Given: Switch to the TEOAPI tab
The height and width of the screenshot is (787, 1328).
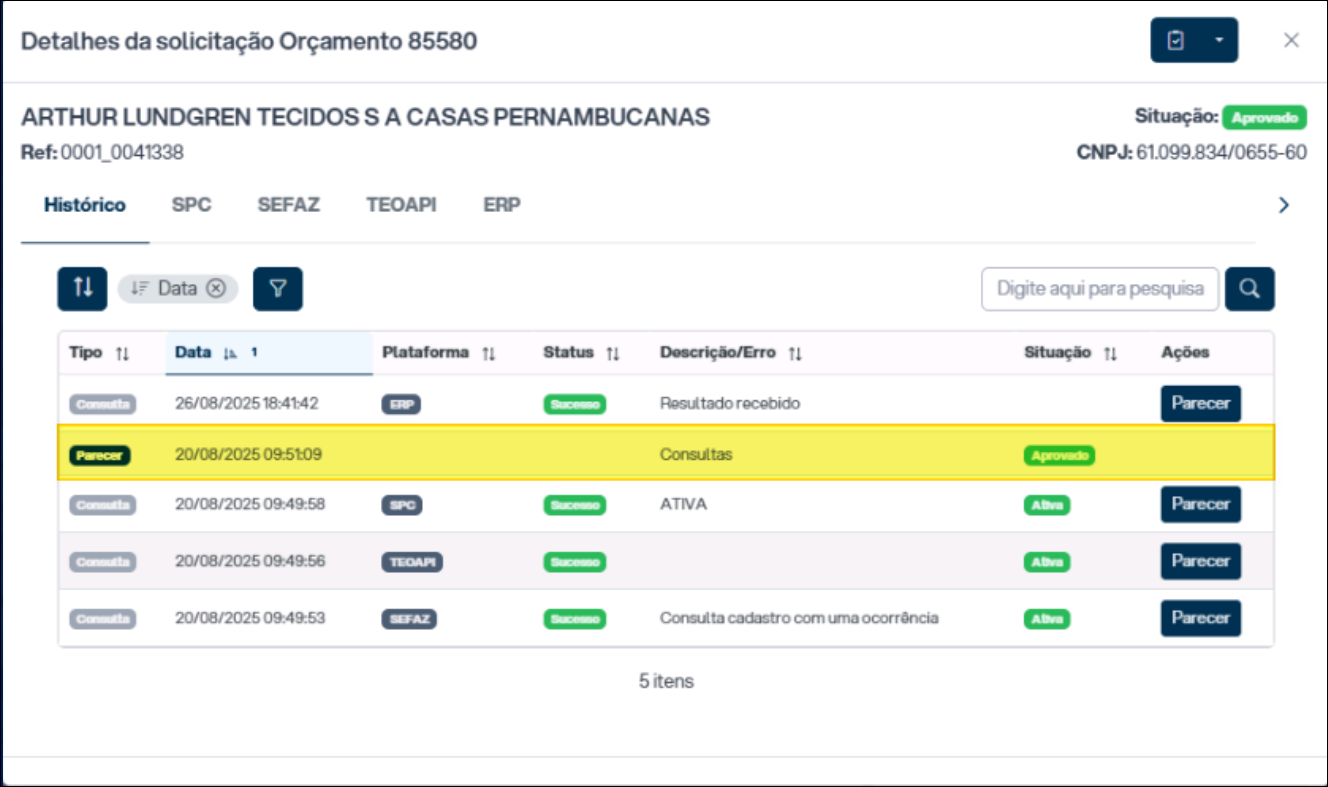Looking at the screenshot, I should (401, 205).
